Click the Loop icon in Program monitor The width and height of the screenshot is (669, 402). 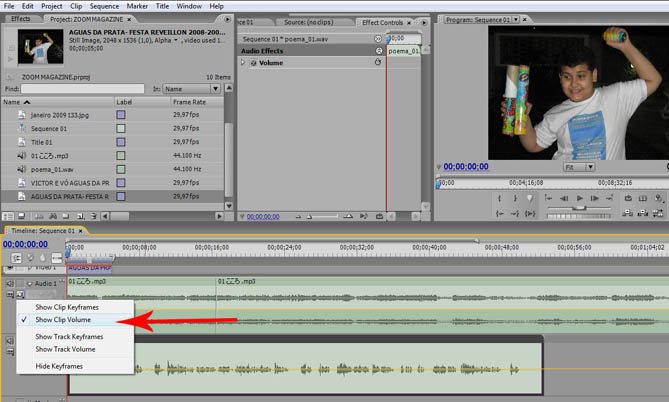pyautogui.click(x=628, y=199)
